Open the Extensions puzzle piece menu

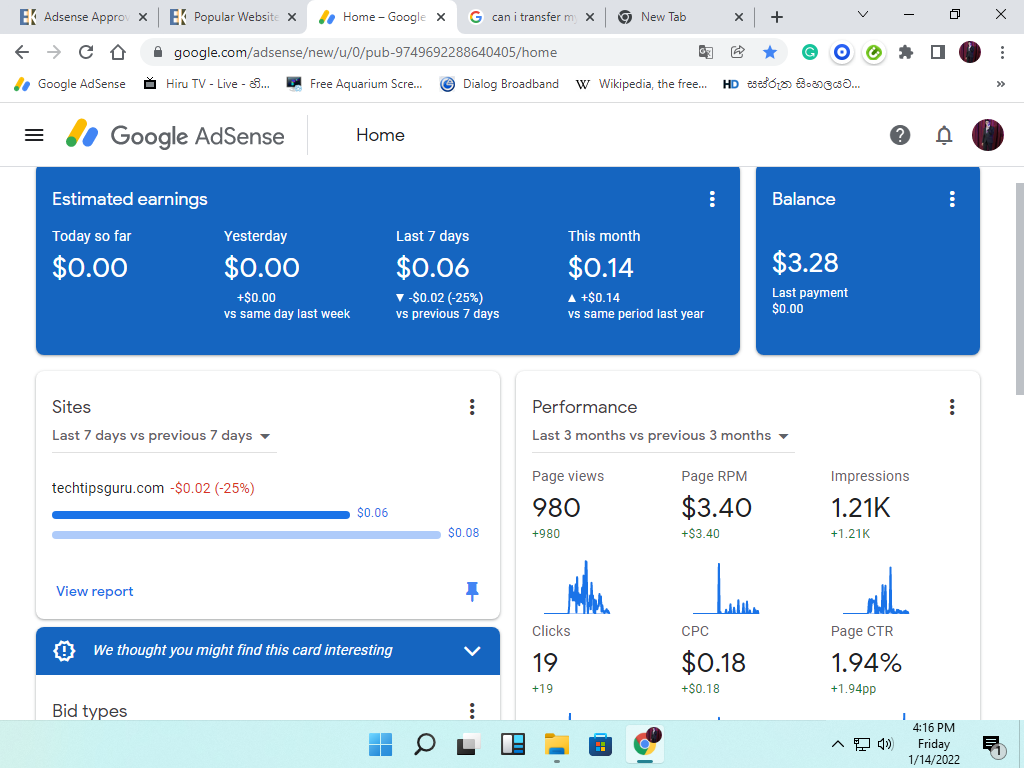pyautogui.click(x=906, y=52)
